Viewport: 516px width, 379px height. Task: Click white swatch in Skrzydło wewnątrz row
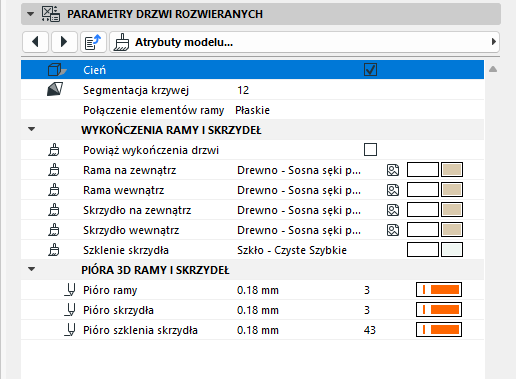[x=423, y=230]
